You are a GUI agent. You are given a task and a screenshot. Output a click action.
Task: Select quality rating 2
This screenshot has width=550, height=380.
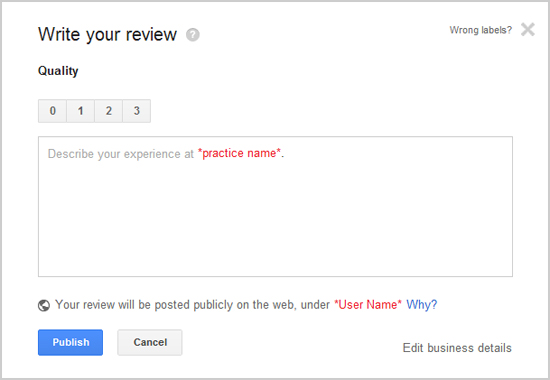108,111
